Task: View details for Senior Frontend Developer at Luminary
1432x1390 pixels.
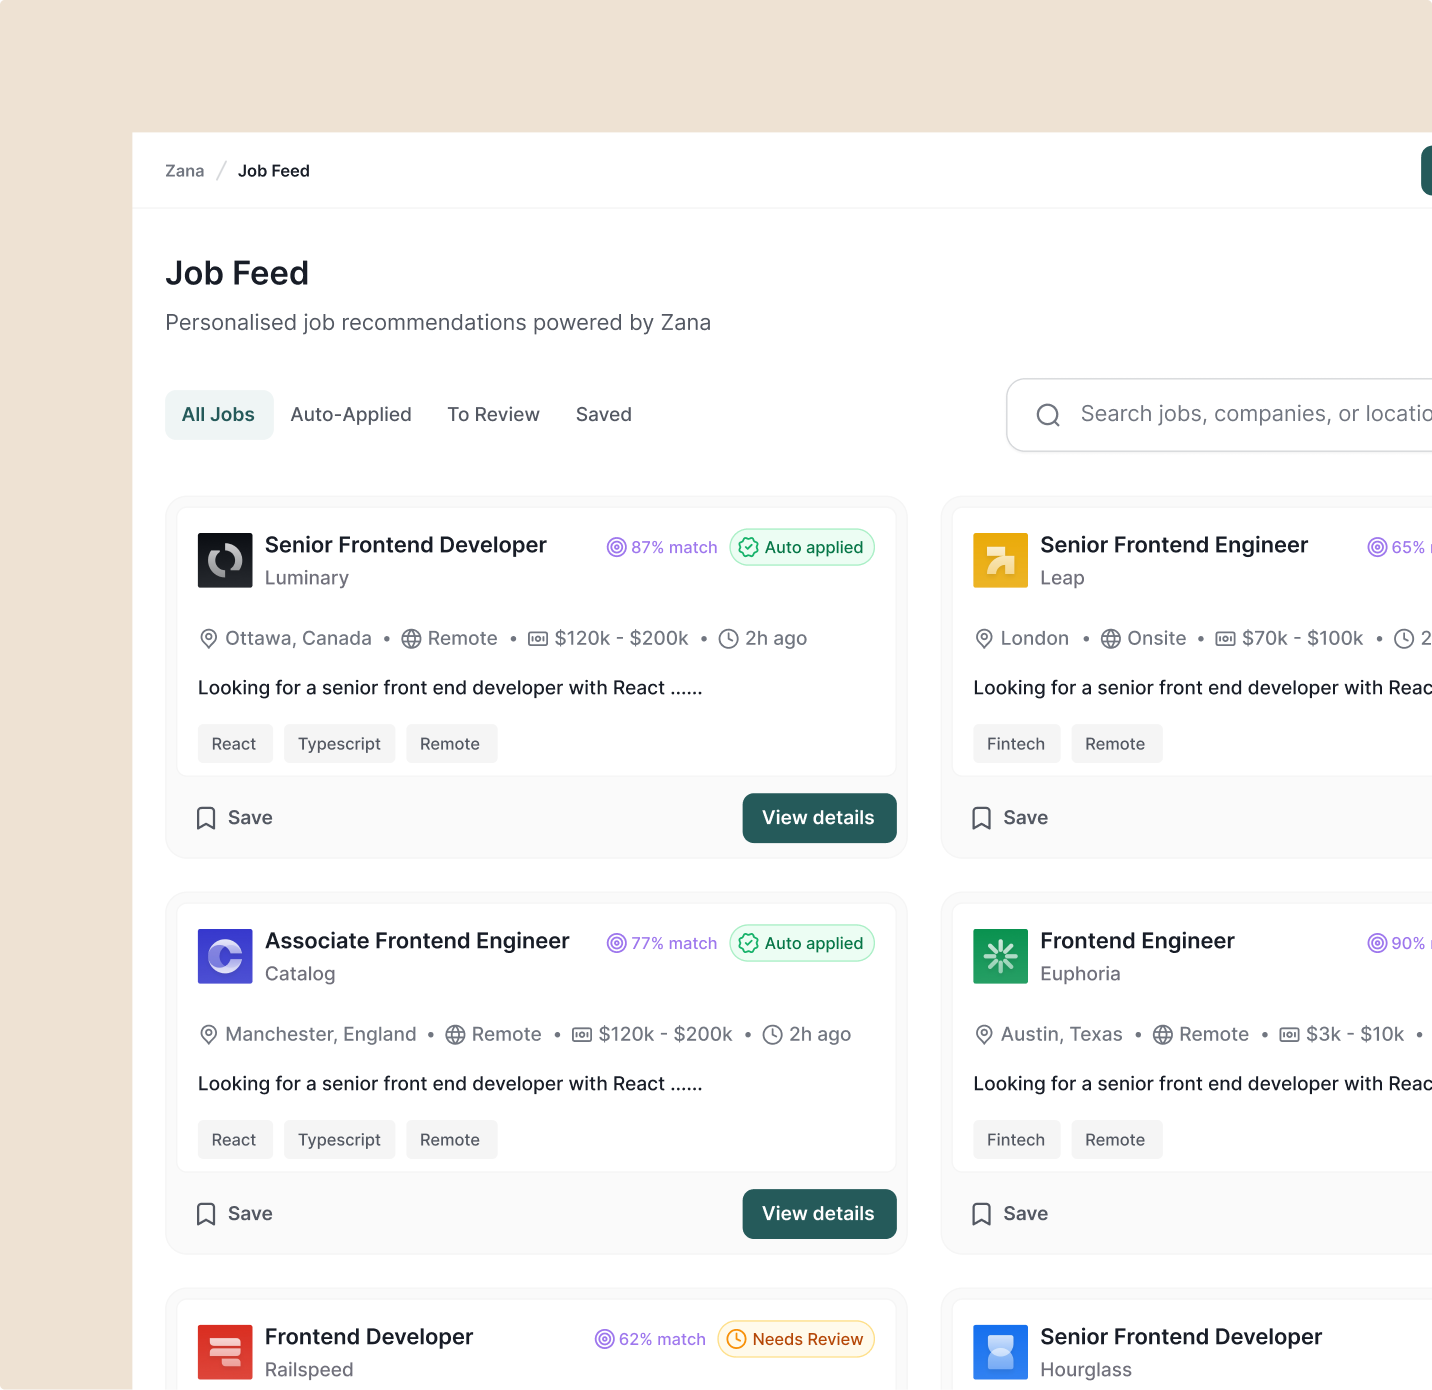Action: point(819,818)
